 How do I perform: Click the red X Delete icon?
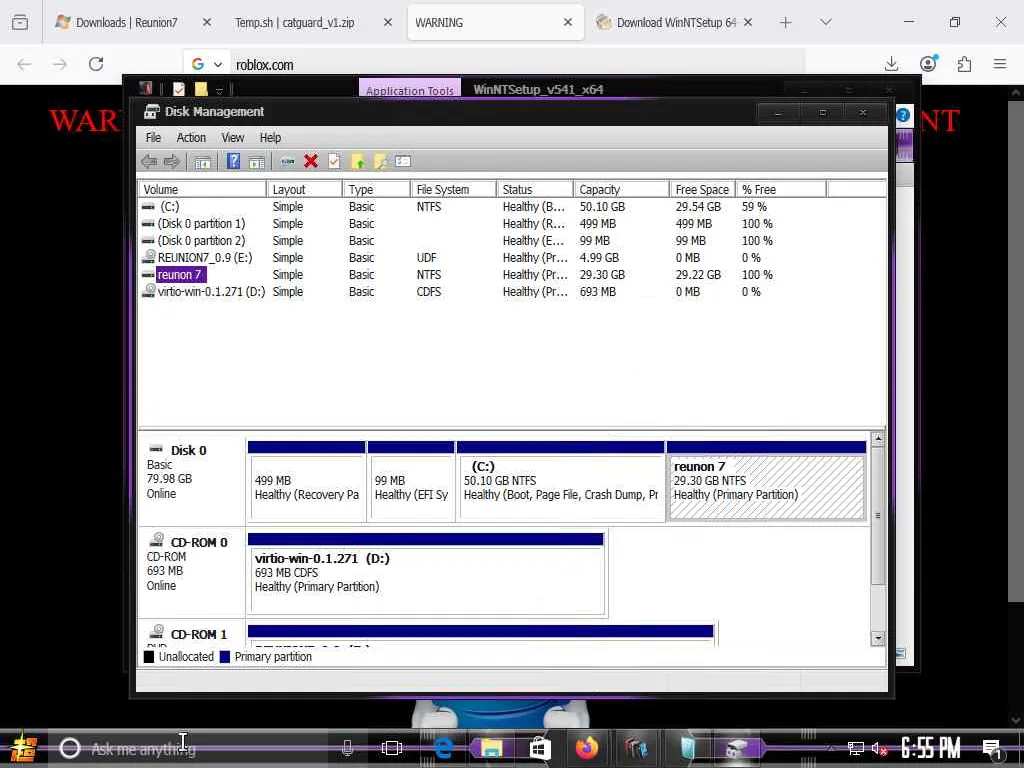(x=311, y=161)
